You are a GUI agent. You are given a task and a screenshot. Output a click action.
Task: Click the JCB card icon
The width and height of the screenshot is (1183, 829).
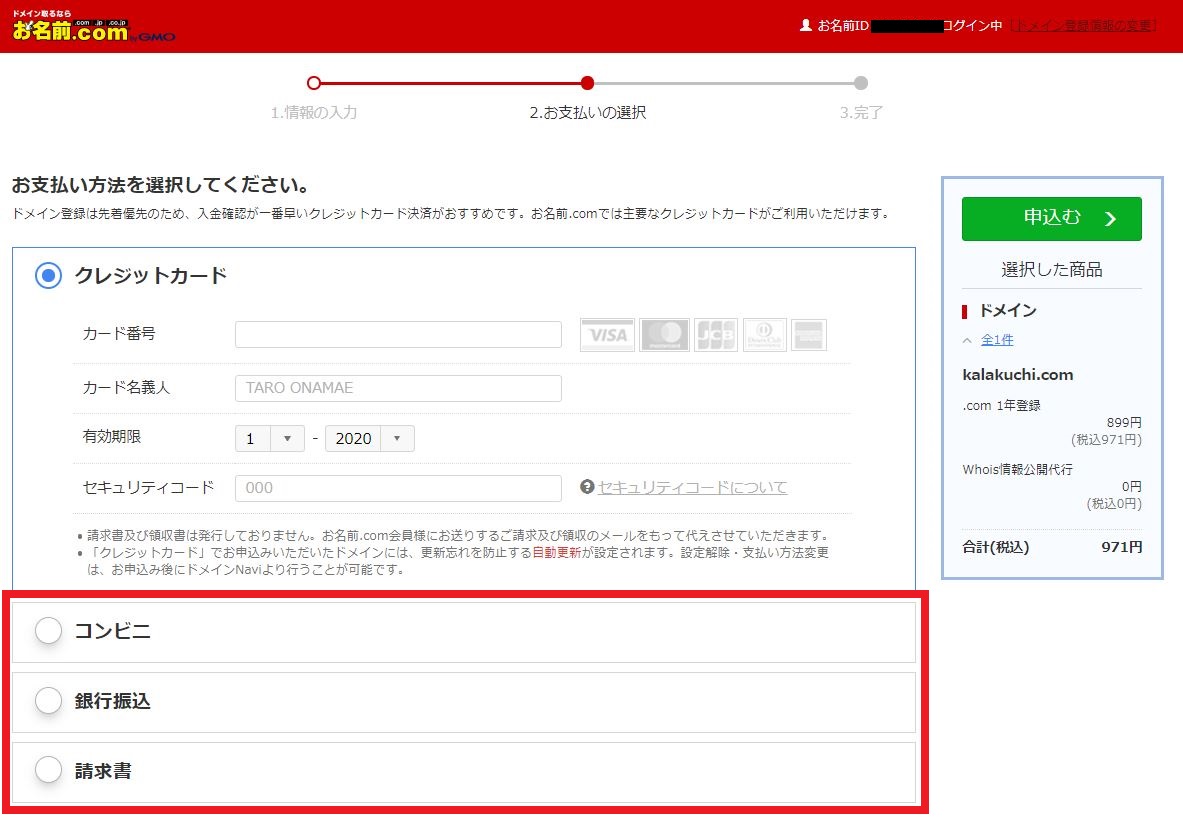[x=715, y=335]
